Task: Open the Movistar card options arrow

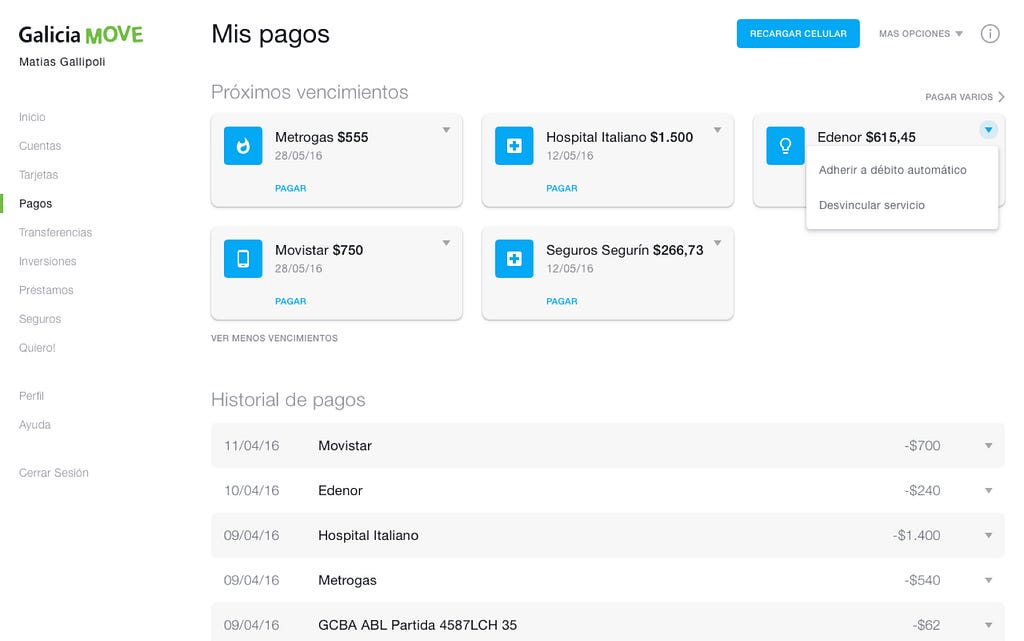Action: (447, 243)
